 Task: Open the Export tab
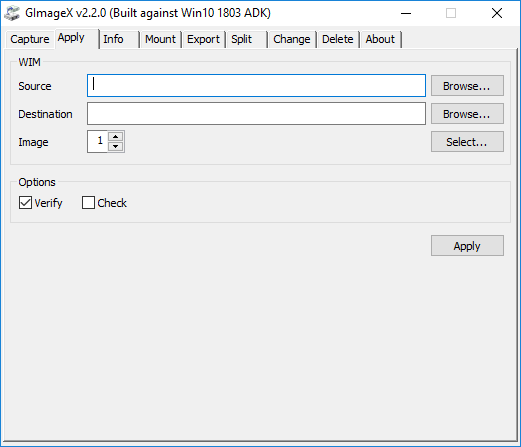pos(203,39)
